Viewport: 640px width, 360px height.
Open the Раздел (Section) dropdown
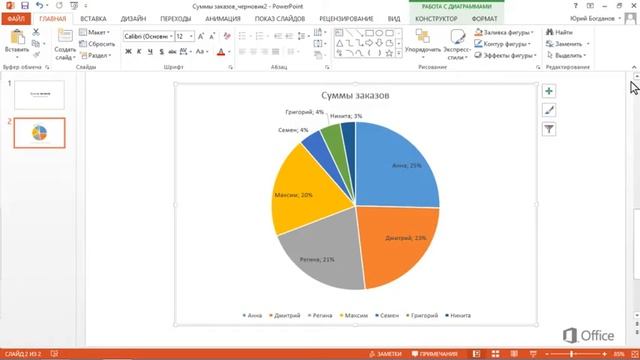click(95, 55)
